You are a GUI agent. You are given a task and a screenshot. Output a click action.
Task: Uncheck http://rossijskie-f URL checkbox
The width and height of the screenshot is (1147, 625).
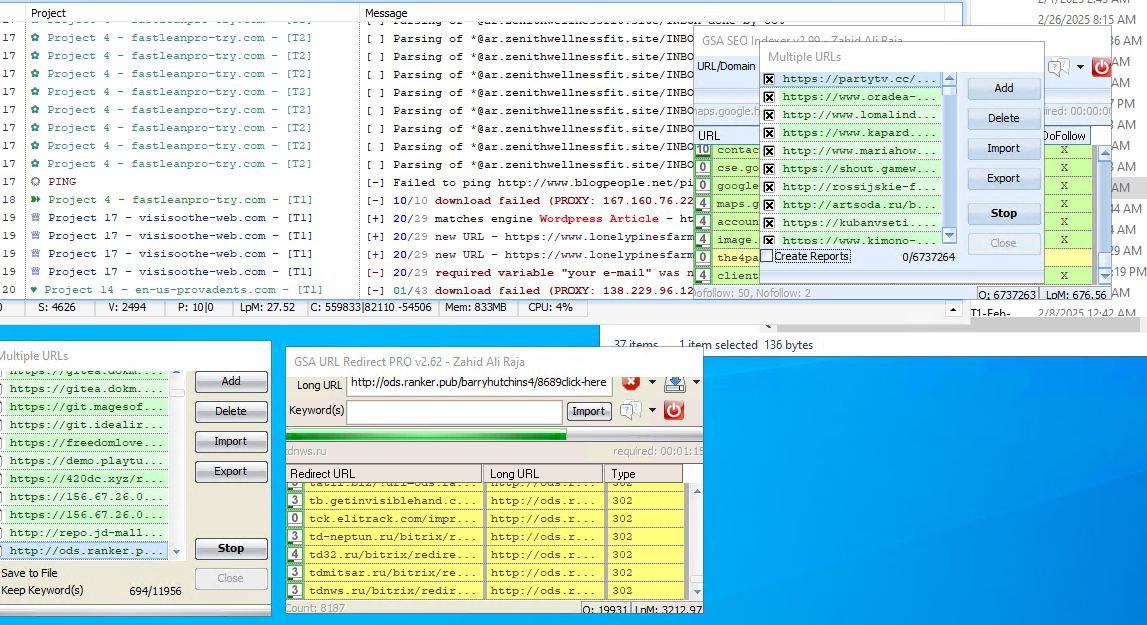click(769, 187)
